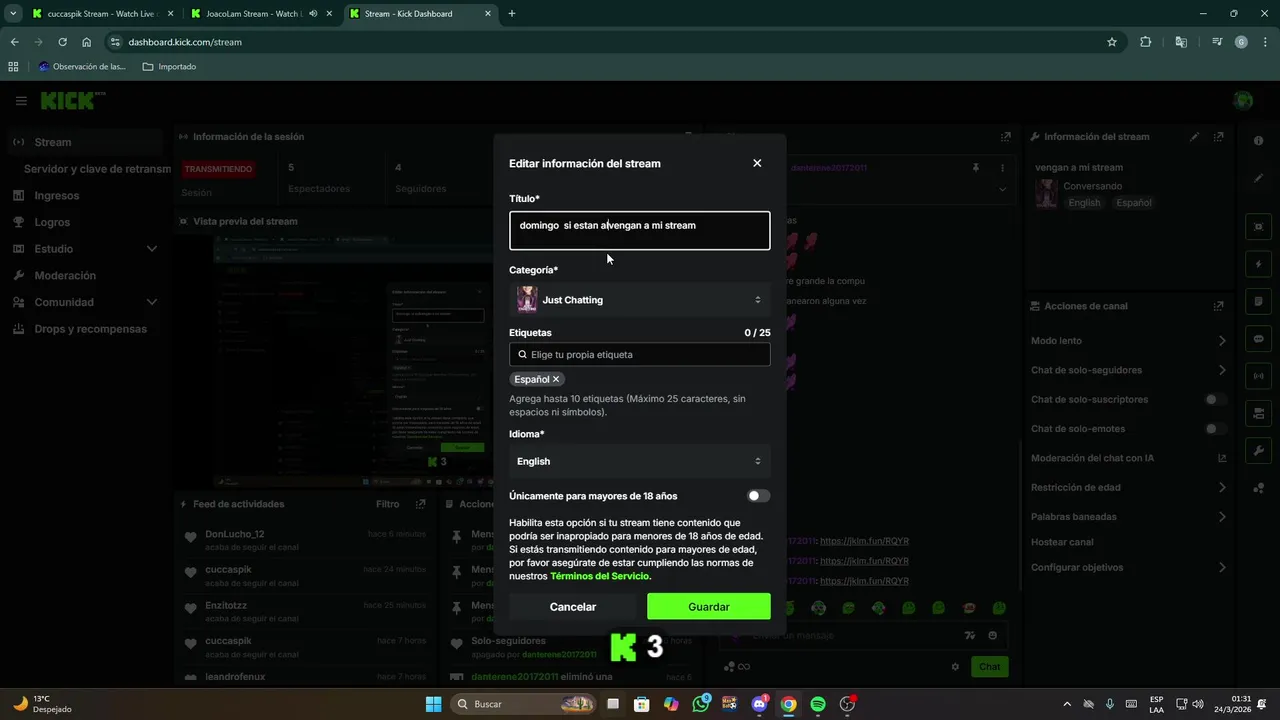Image resolution: width=1280 pixels, height=720 pixels.
Task: Close the Editar información del stream dialog
Action: click(x=757, y=163)
